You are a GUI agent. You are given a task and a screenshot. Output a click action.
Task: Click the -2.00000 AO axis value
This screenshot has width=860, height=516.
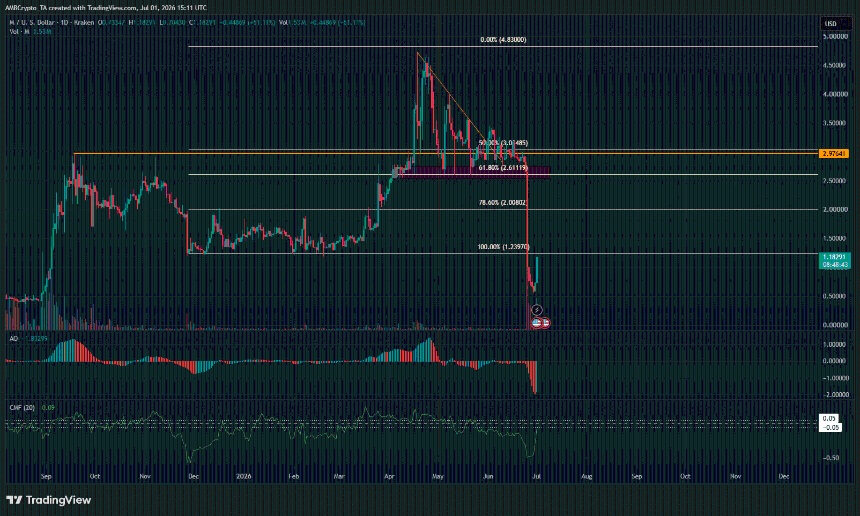(x=835, y=395)
